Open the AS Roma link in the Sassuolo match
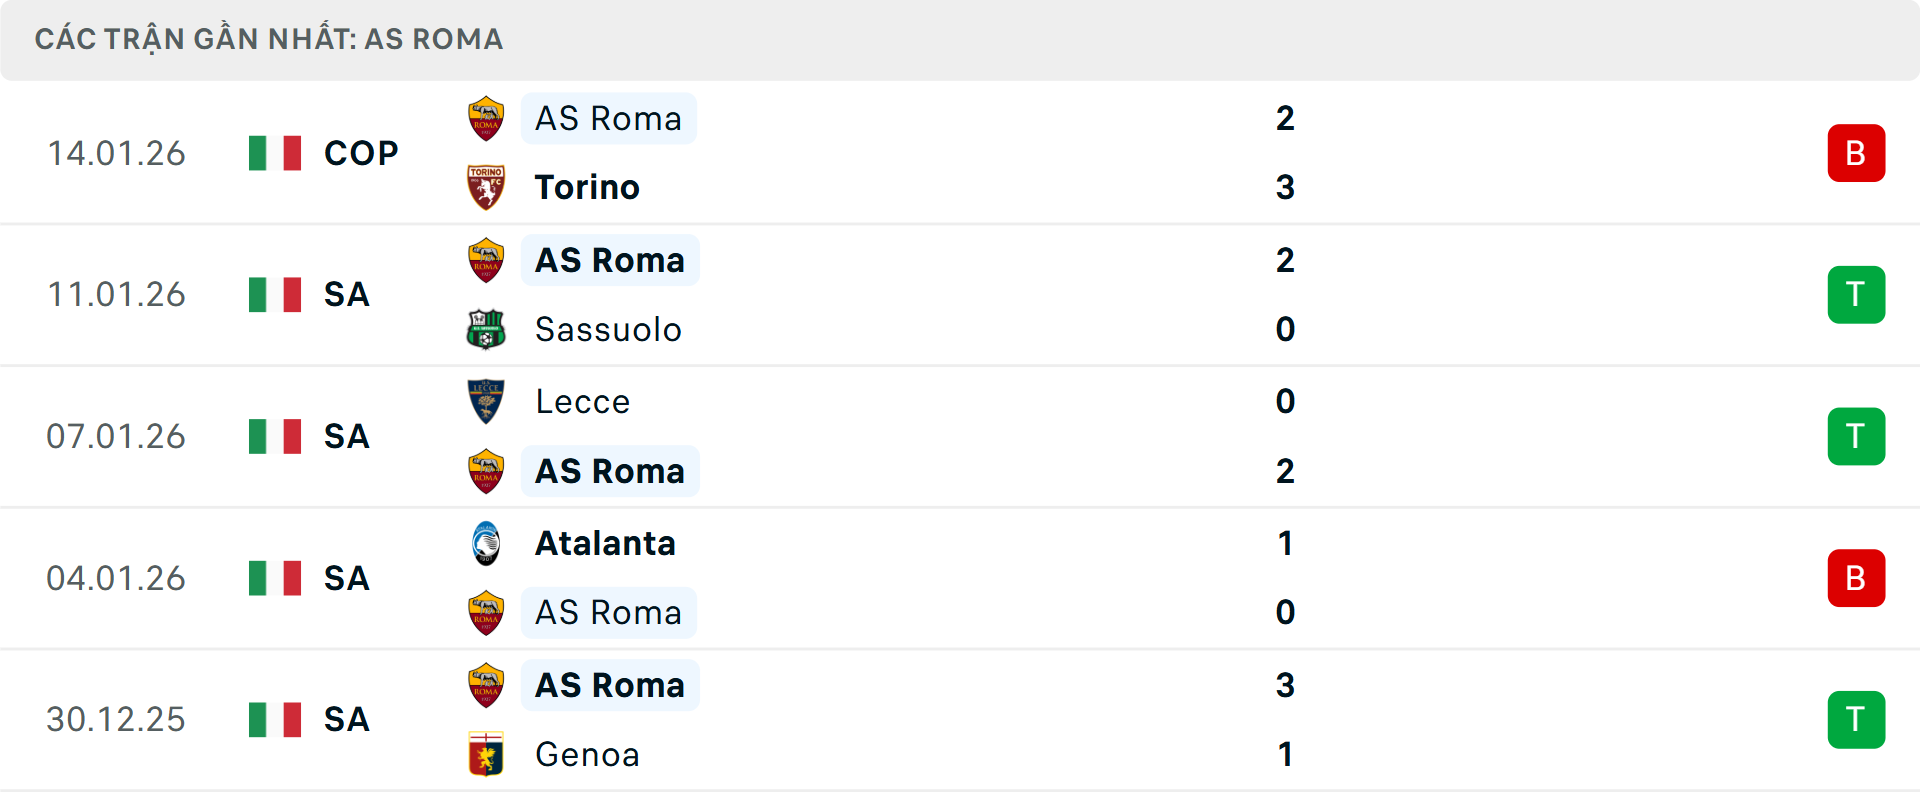The width and height of the screenshot is (1920, 792). coord(609,259)
